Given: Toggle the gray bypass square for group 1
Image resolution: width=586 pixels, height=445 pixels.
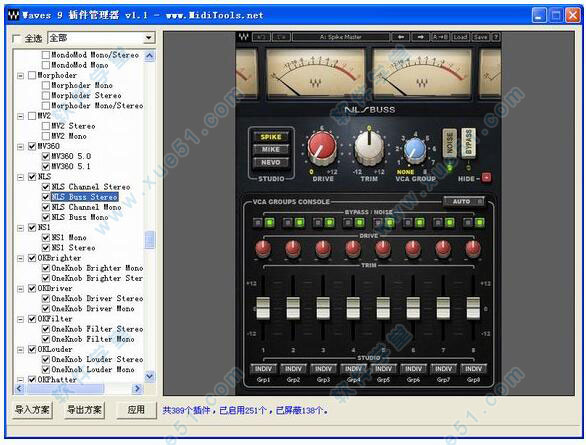Looking at the screenshot, I should (257, 223).
